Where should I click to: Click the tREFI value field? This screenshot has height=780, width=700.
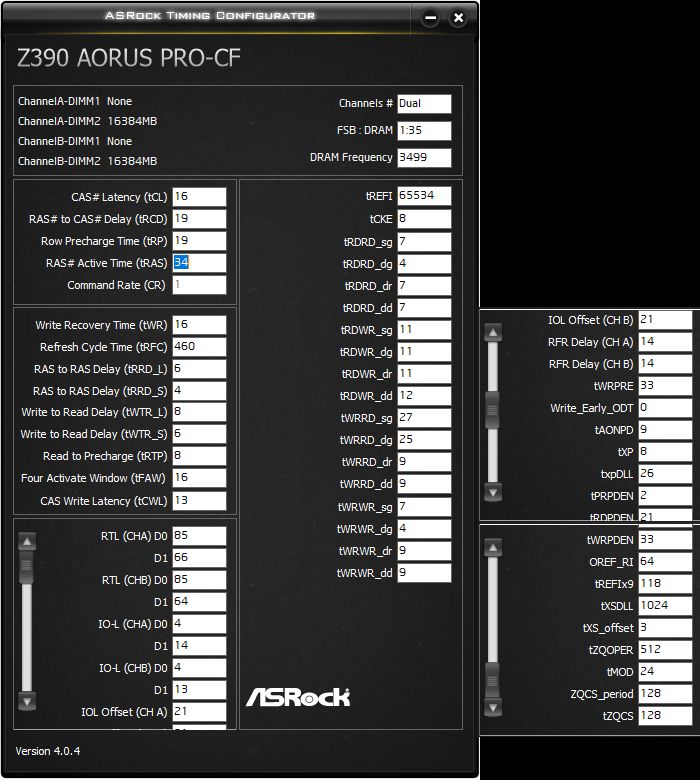tap(424, 196)
